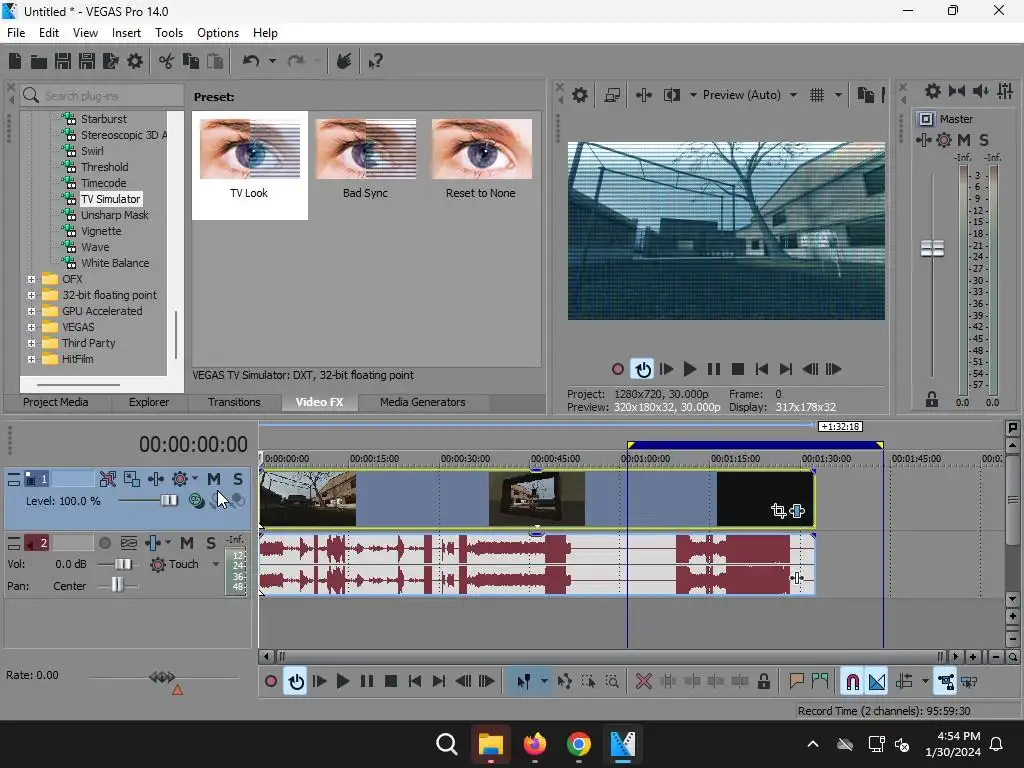Toggle Loop Playback in timeline transport
Viewport: 1024px width, 768px height.
[296, 682]
